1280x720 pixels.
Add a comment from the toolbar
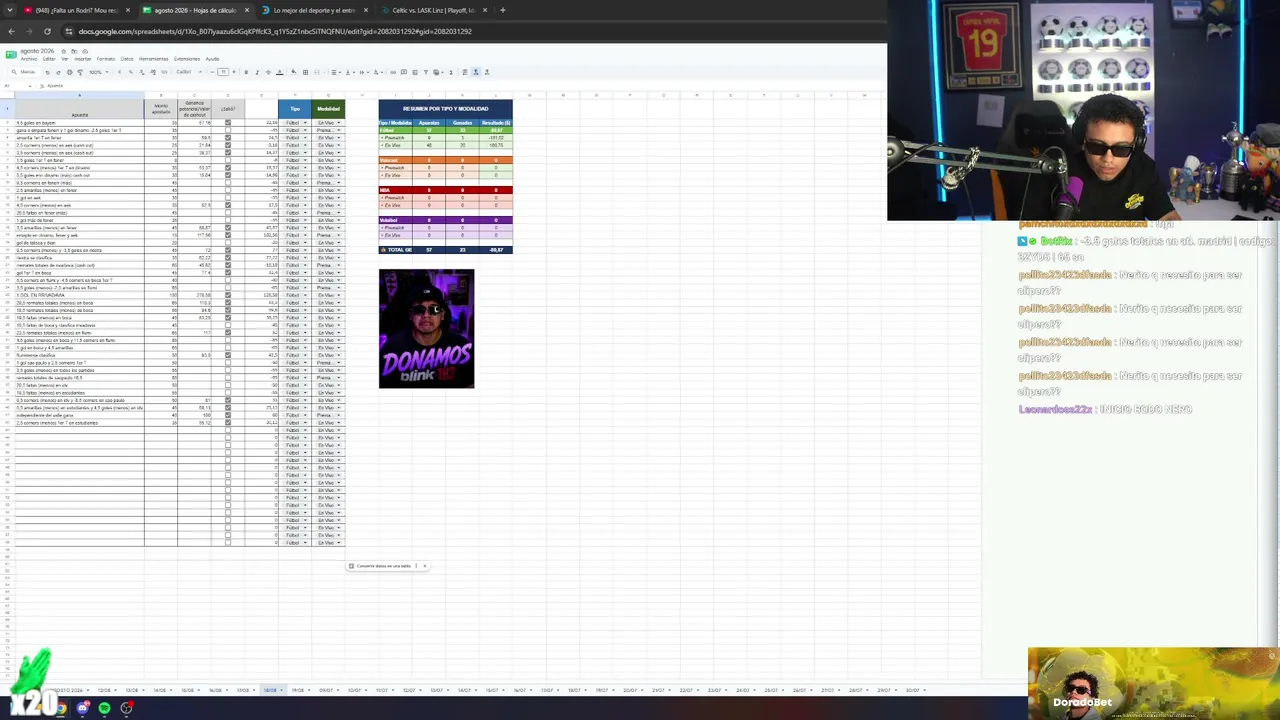click(x=404, y=72)
